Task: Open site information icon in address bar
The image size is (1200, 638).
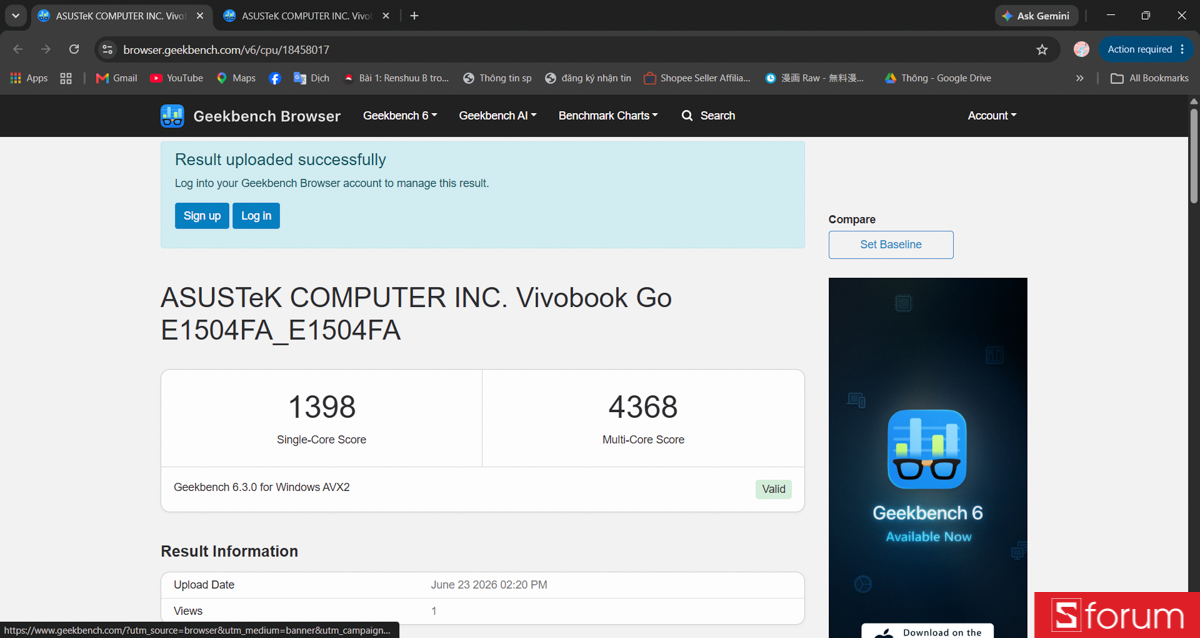Action: click(x=108, y=49)
